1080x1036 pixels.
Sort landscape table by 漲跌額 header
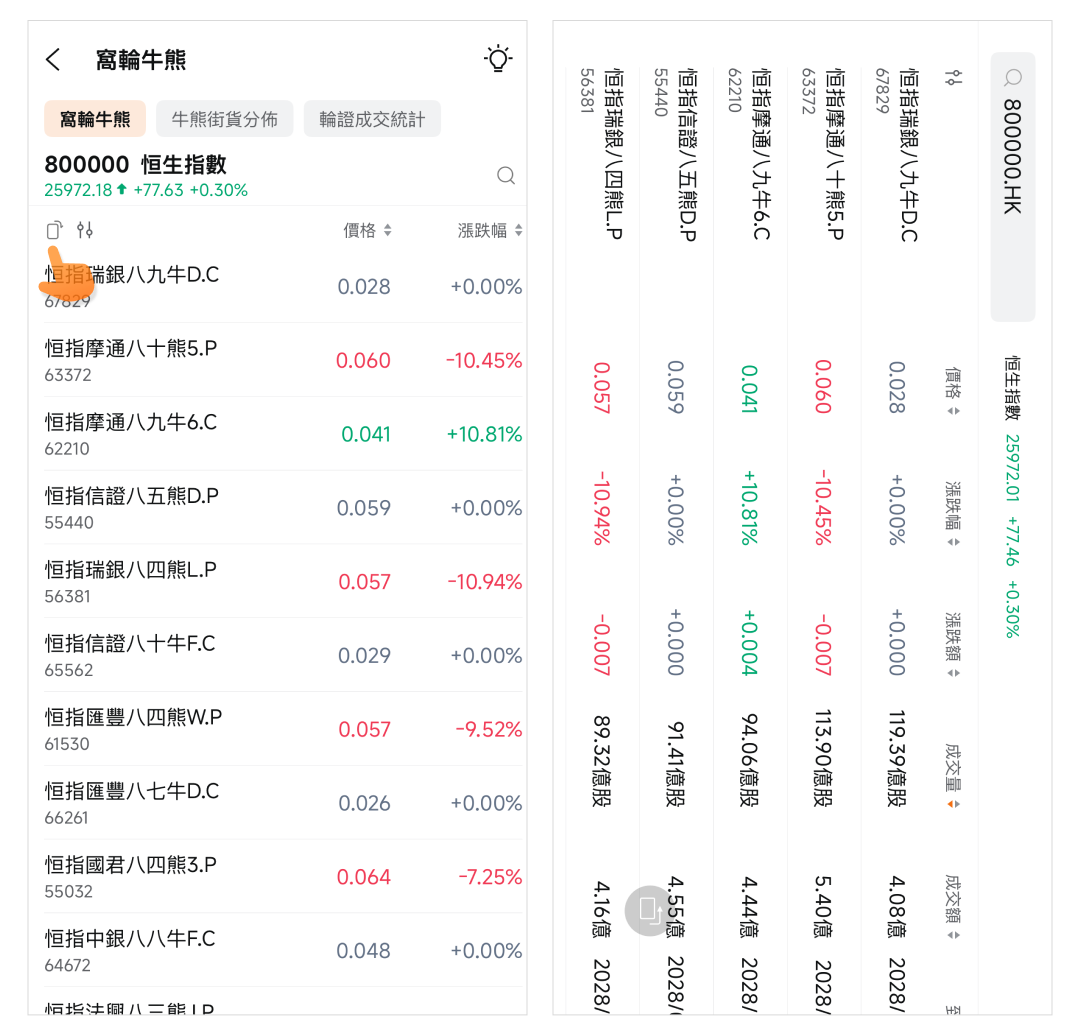tap(954, 645)
